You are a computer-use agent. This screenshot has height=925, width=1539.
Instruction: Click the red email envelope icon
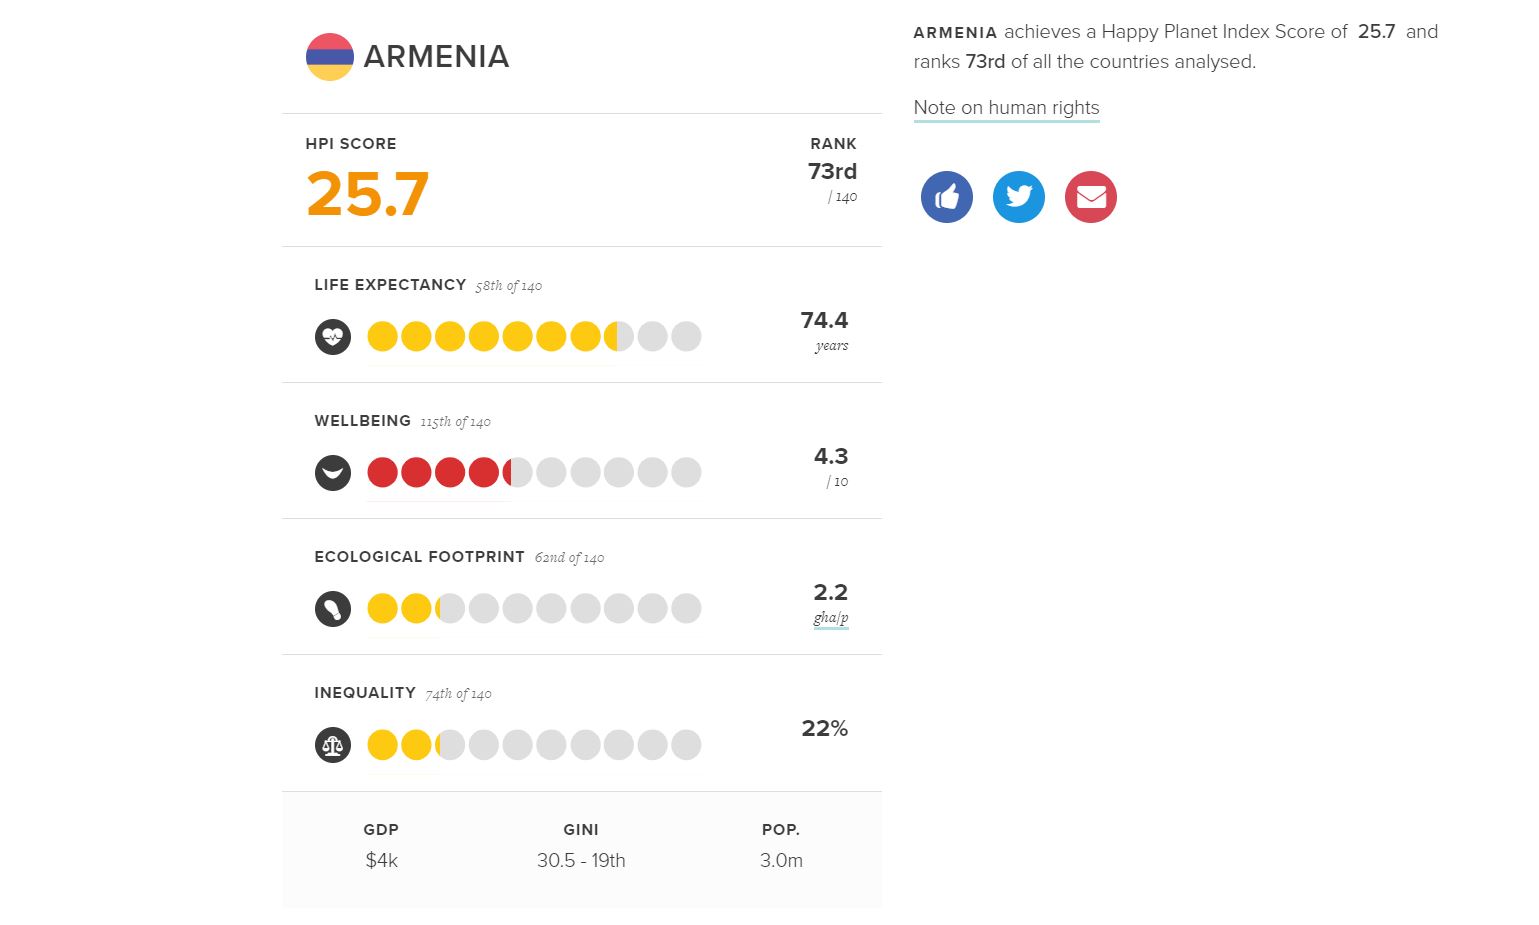tap(1090, 197)
